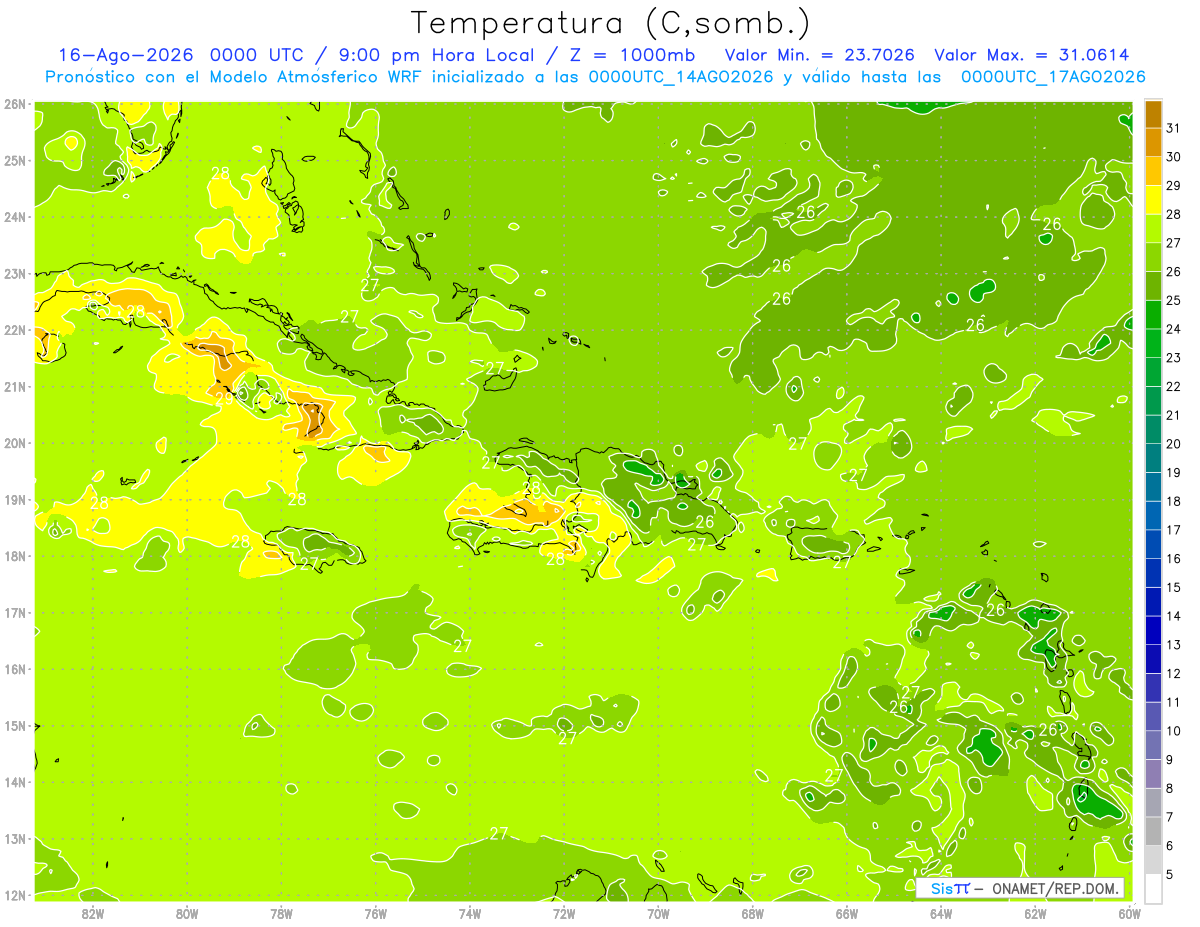Click legend value 5 on the color bar
The width and height of the screenshot is (1200, 927).
pos(1169,874)
